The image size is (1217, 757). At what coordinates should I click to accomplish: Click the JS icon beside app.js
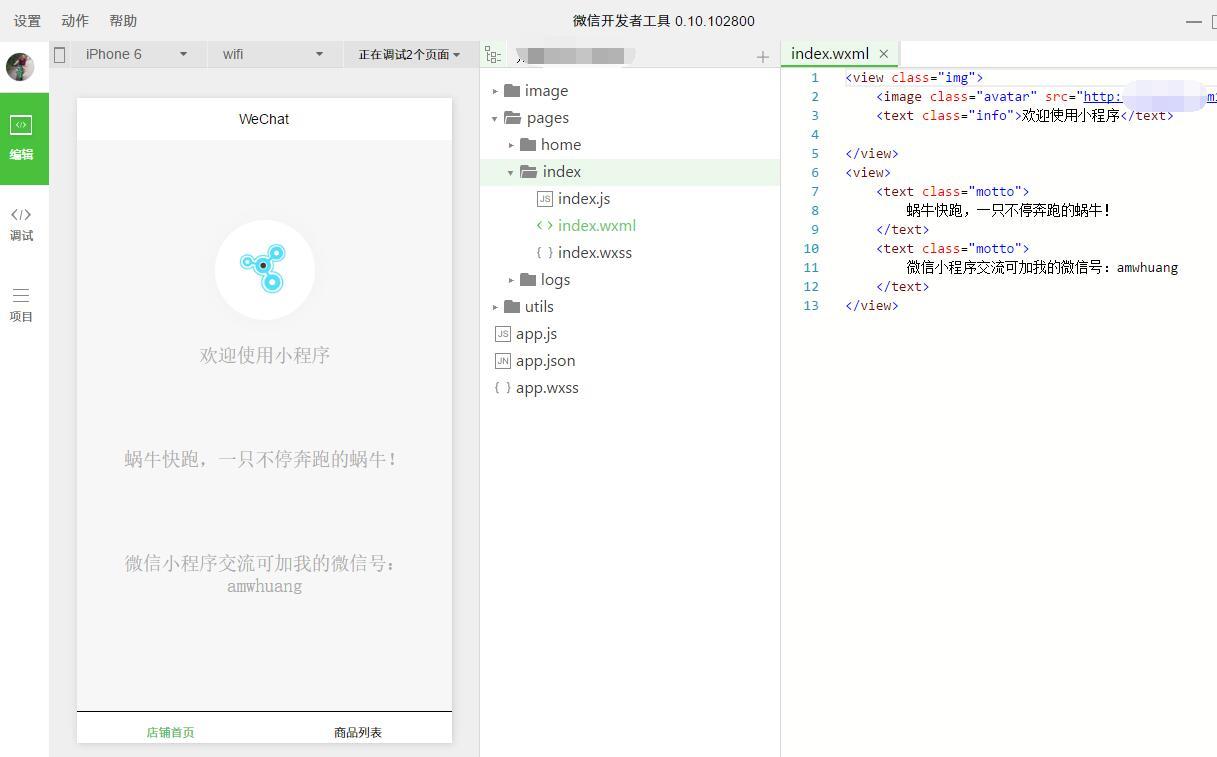[x=503, y=334]
